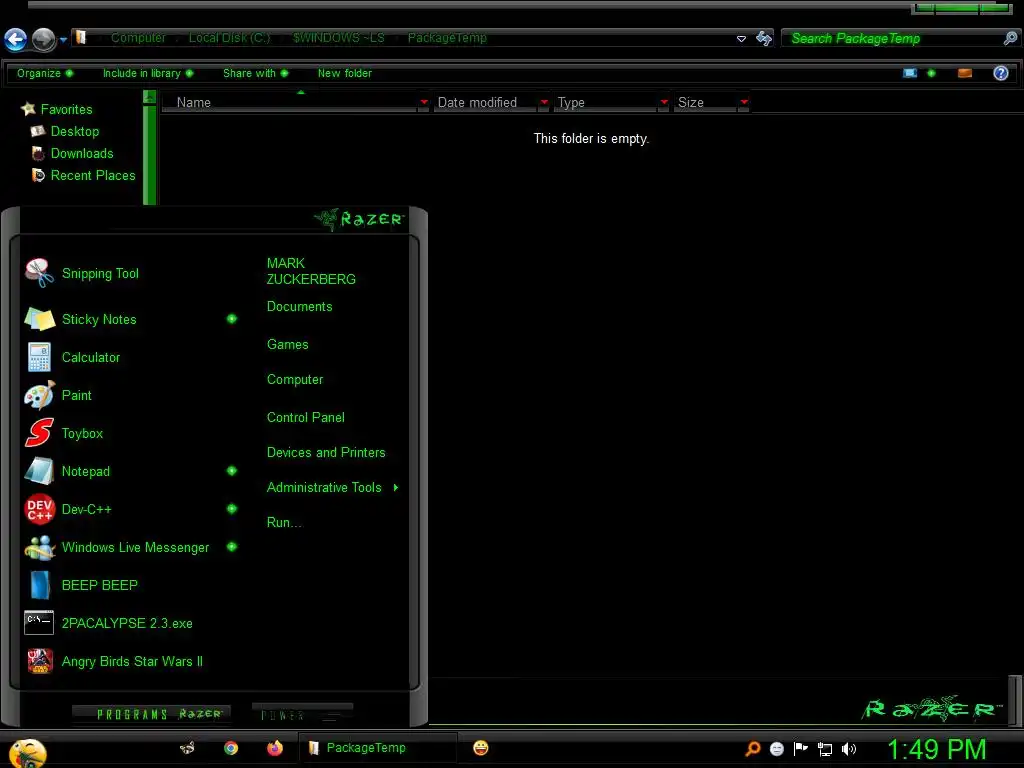Expand the Sticky Notes jump list
This screenshot has height=768, width=1024.
232,319
